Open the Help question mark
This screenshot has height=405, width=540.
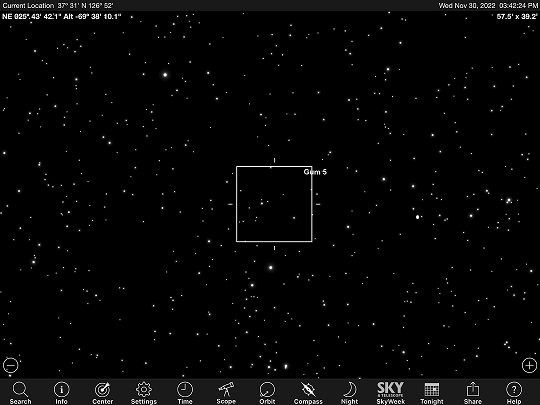(514, 393)
